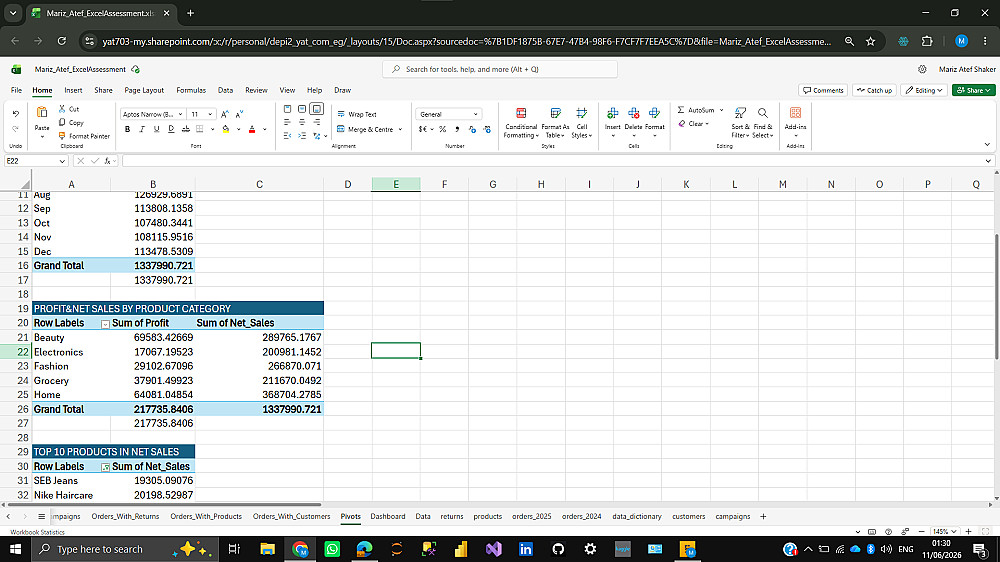Apply Merge & Centre to cells
1000x562 pixels.
370,129
